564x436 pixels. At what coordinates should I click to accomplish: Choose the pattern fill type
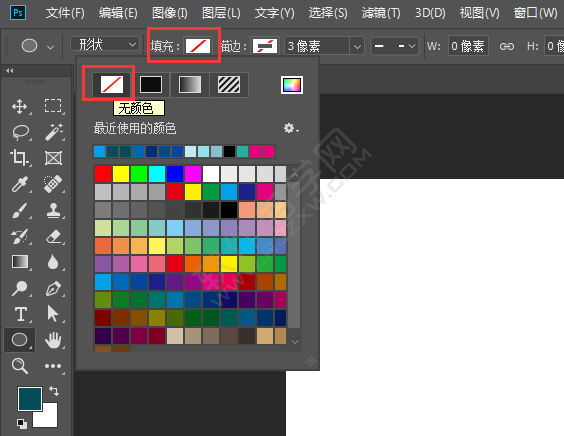tap(229, 85)
